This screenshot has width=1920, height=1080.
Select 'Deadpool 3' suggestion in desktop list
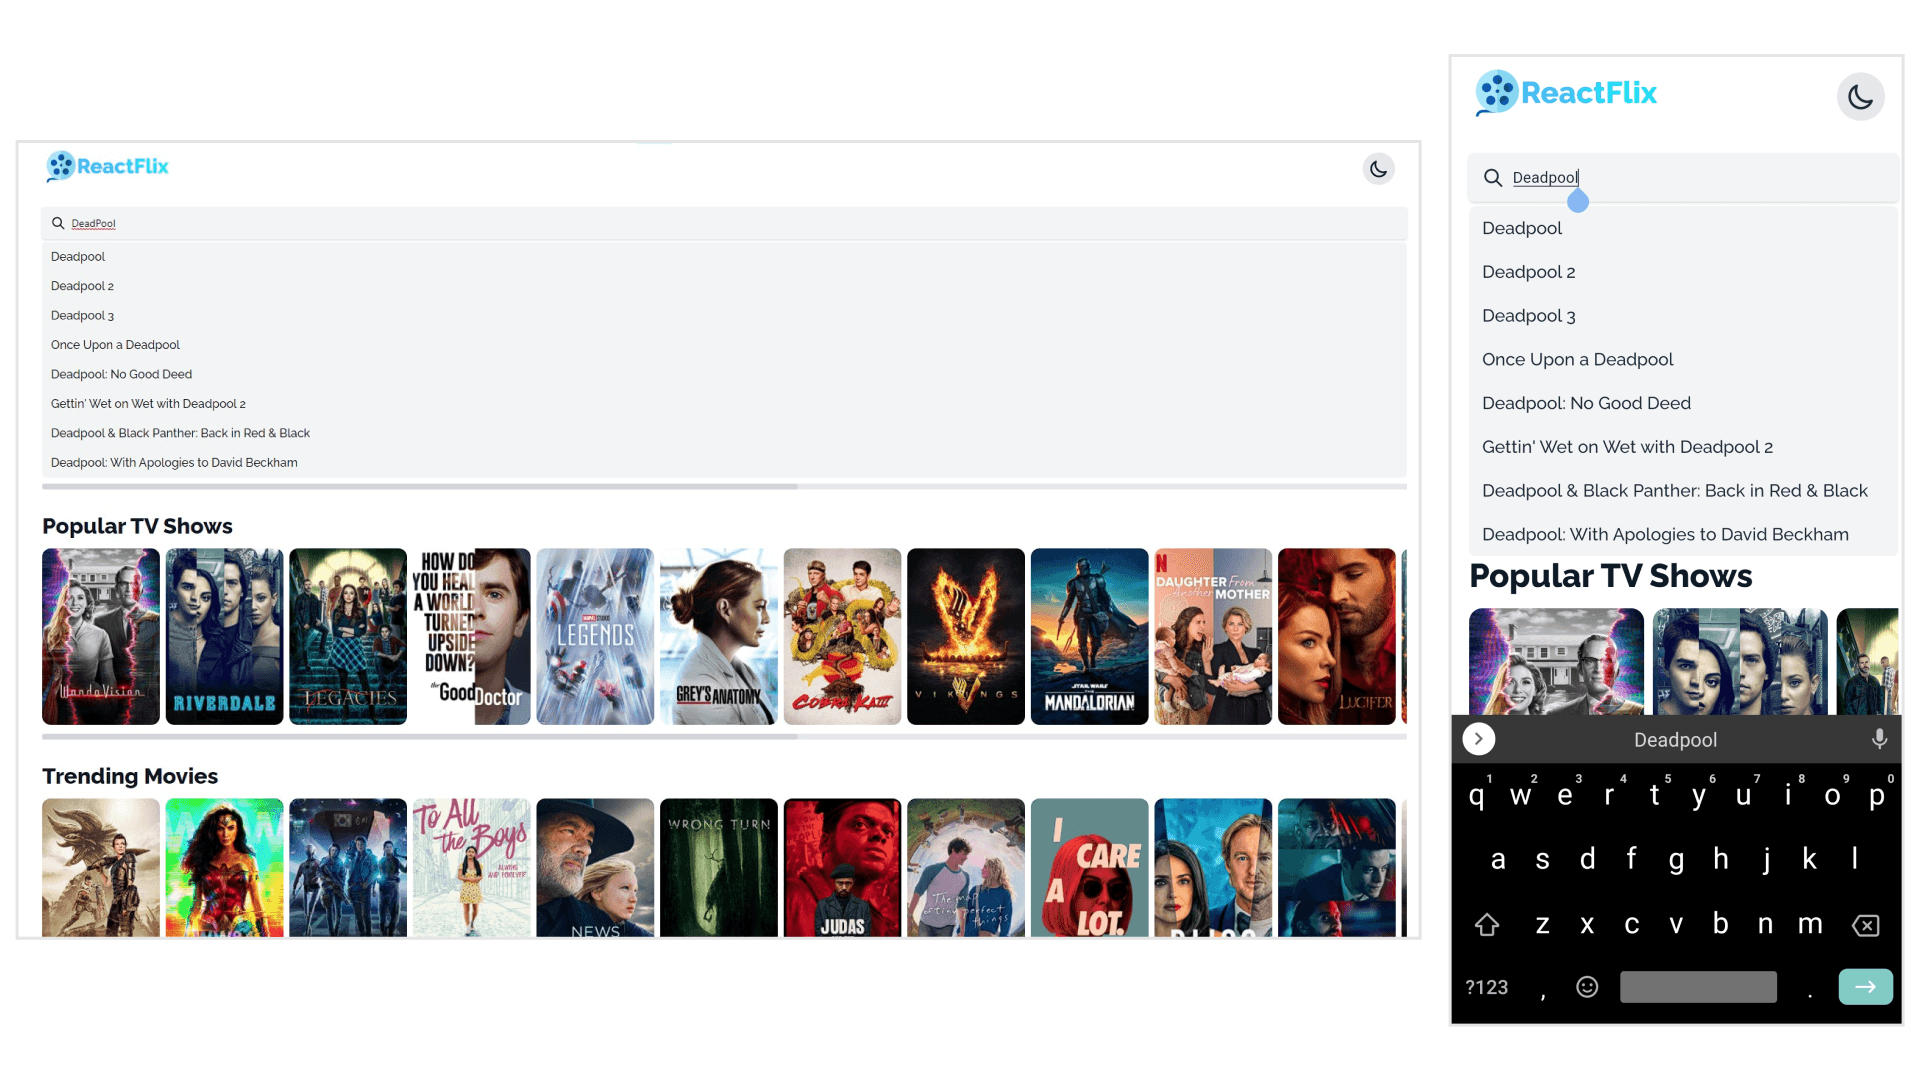tap(724, 315)
